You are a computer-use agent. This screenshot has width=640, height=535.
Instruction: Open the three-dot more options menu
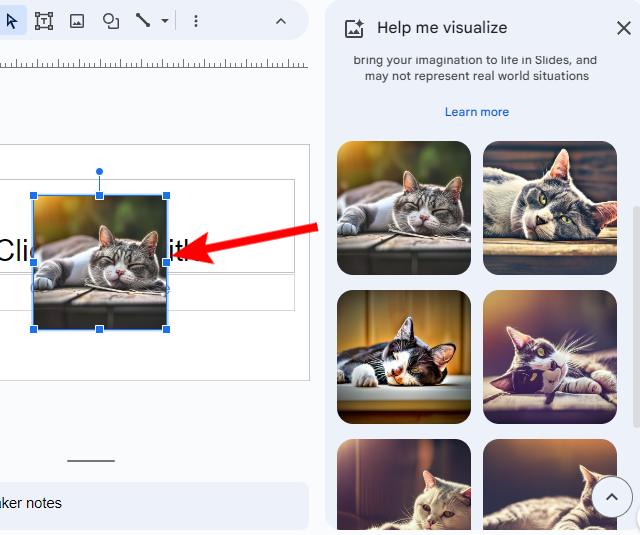pos(196,21)
